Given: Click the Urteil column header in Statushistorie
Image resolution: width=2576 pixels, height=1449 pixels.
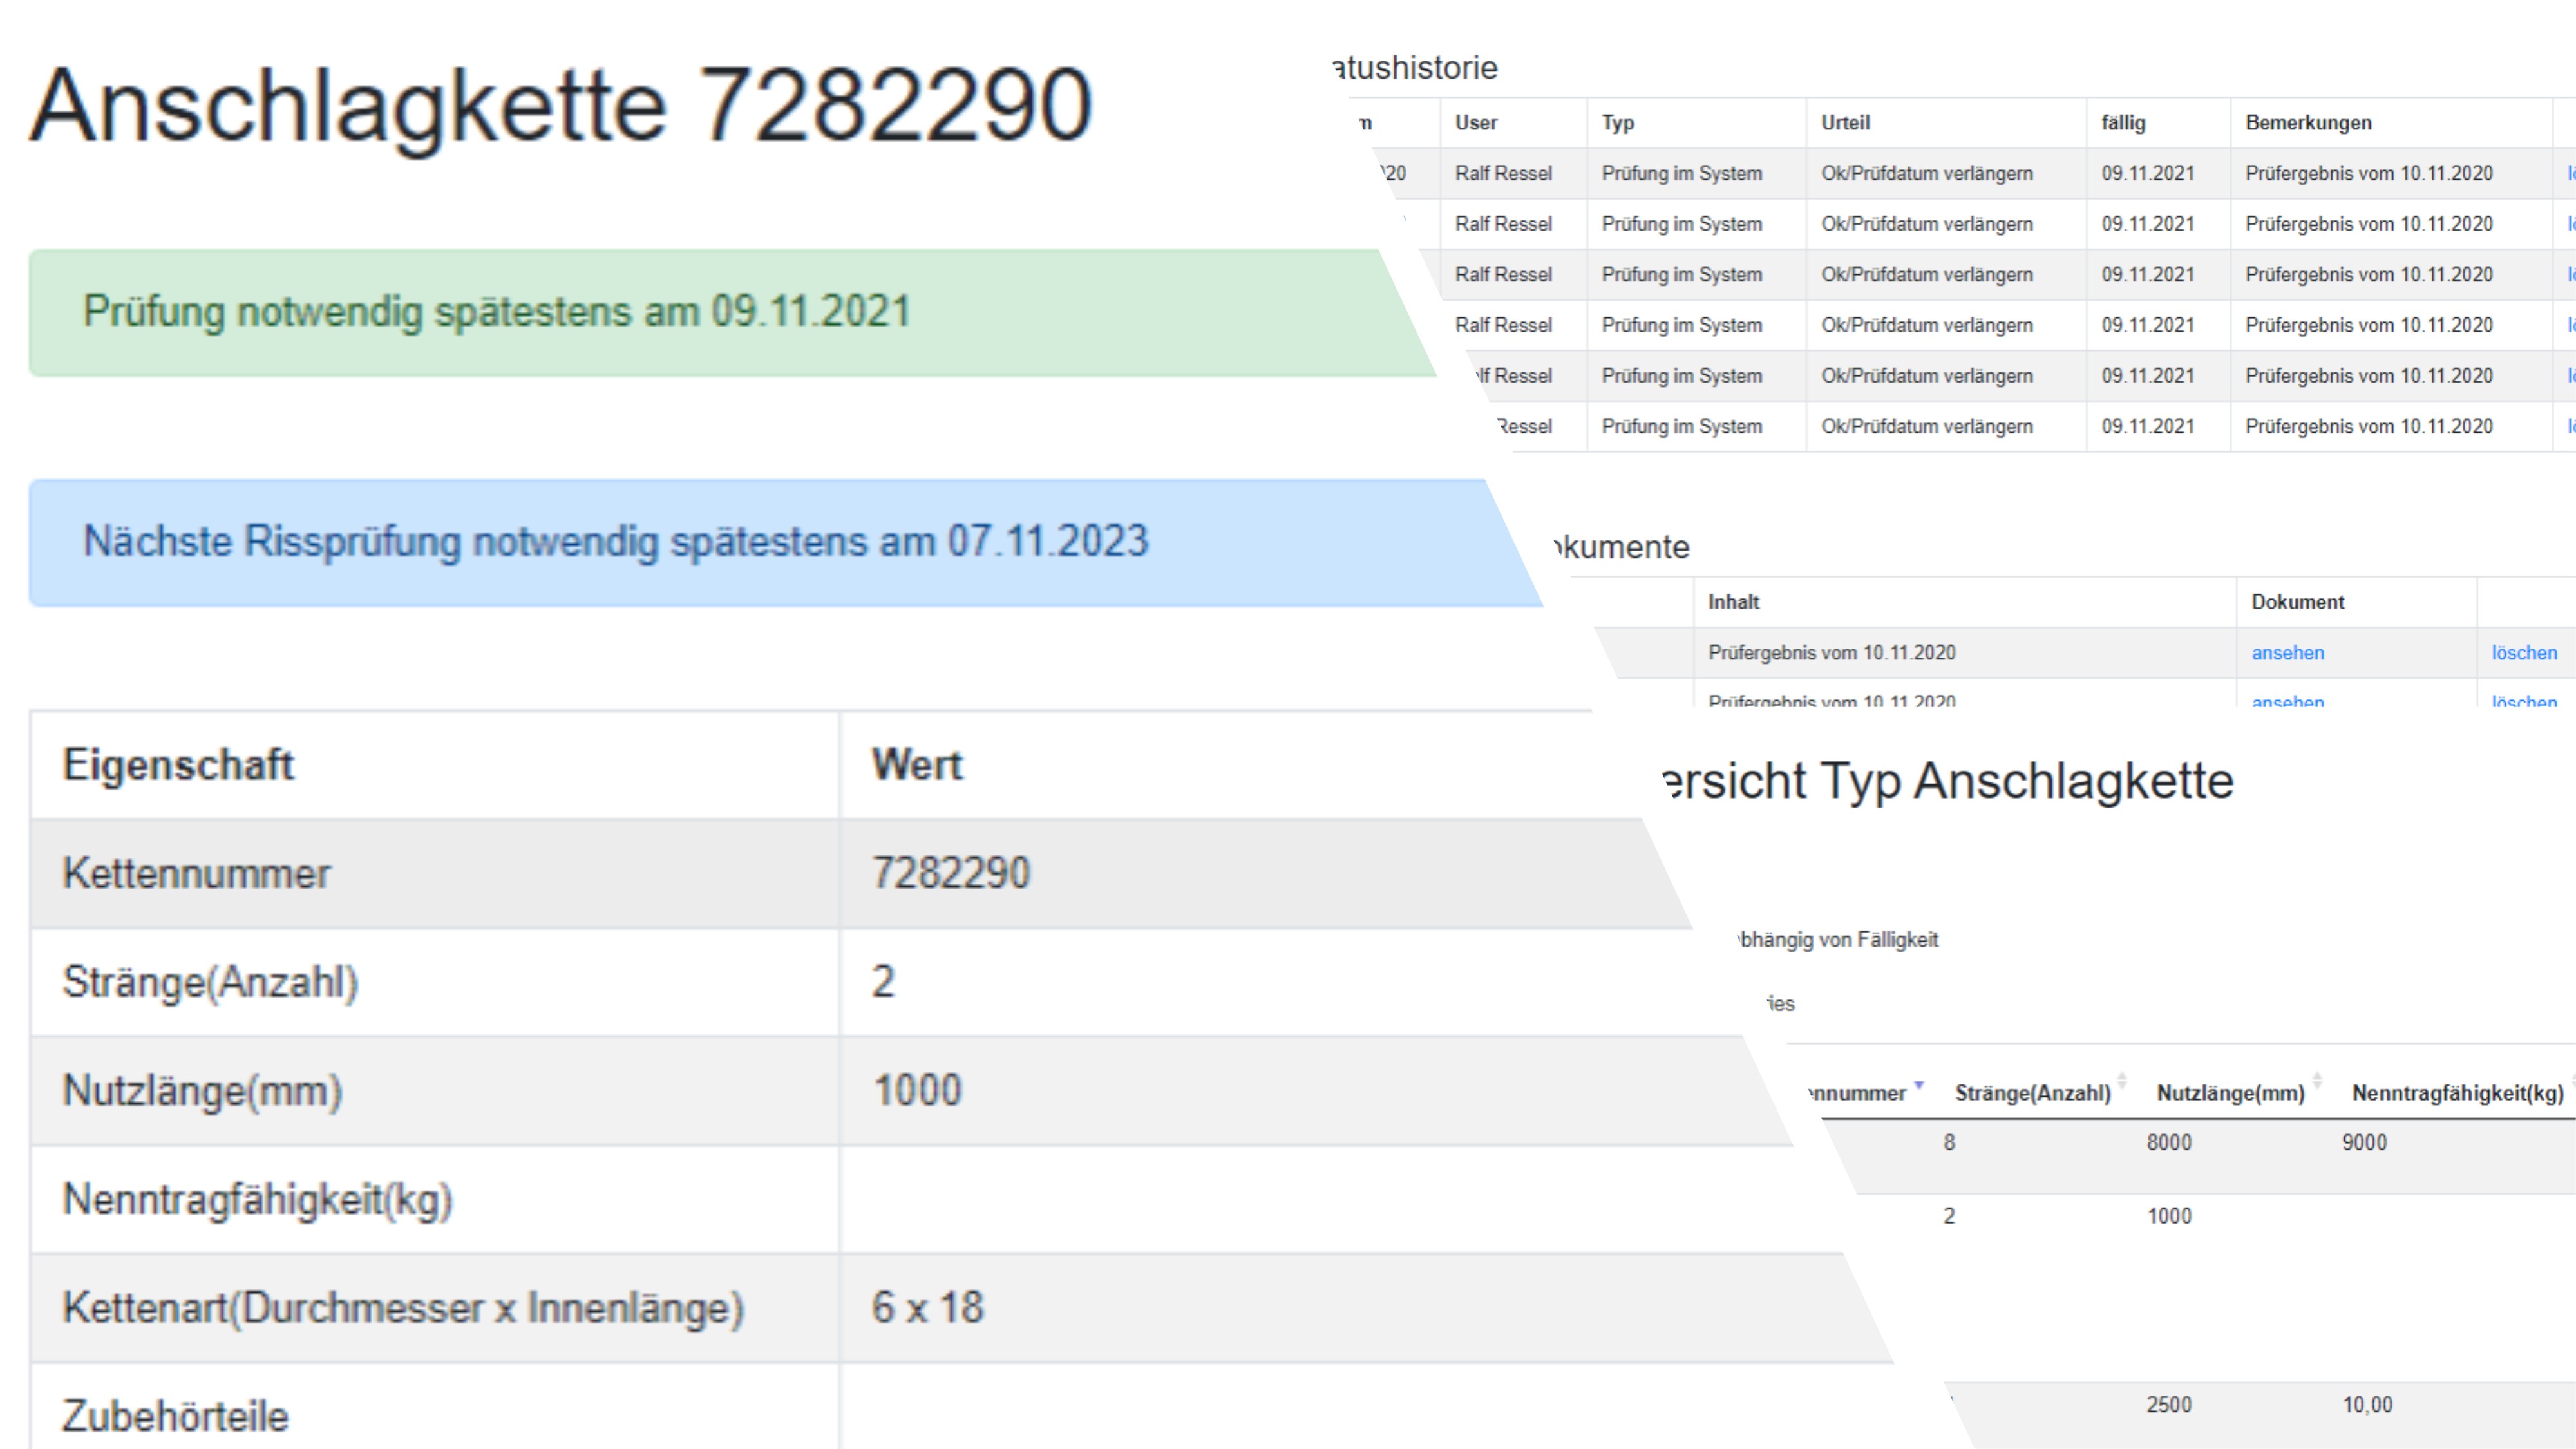Looking at the screenshot, I should 1845,123.
